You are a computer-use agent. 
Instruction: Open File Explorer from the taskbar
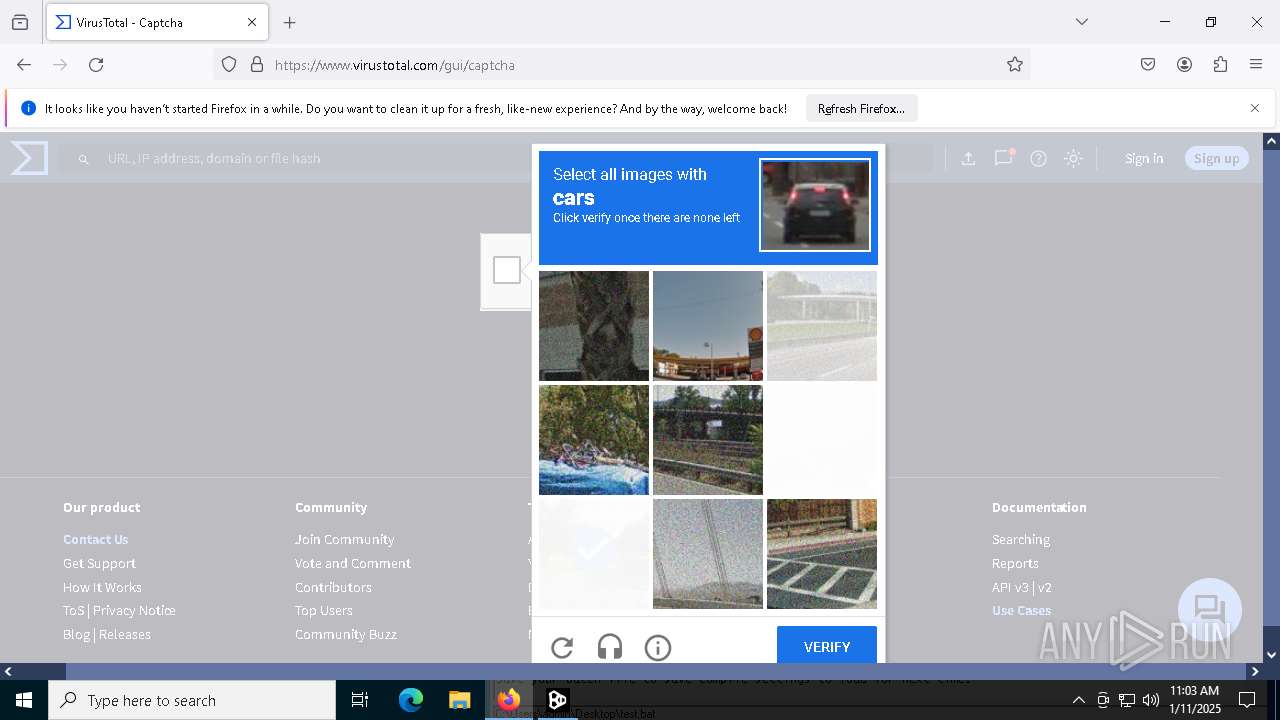pos(459,700)
